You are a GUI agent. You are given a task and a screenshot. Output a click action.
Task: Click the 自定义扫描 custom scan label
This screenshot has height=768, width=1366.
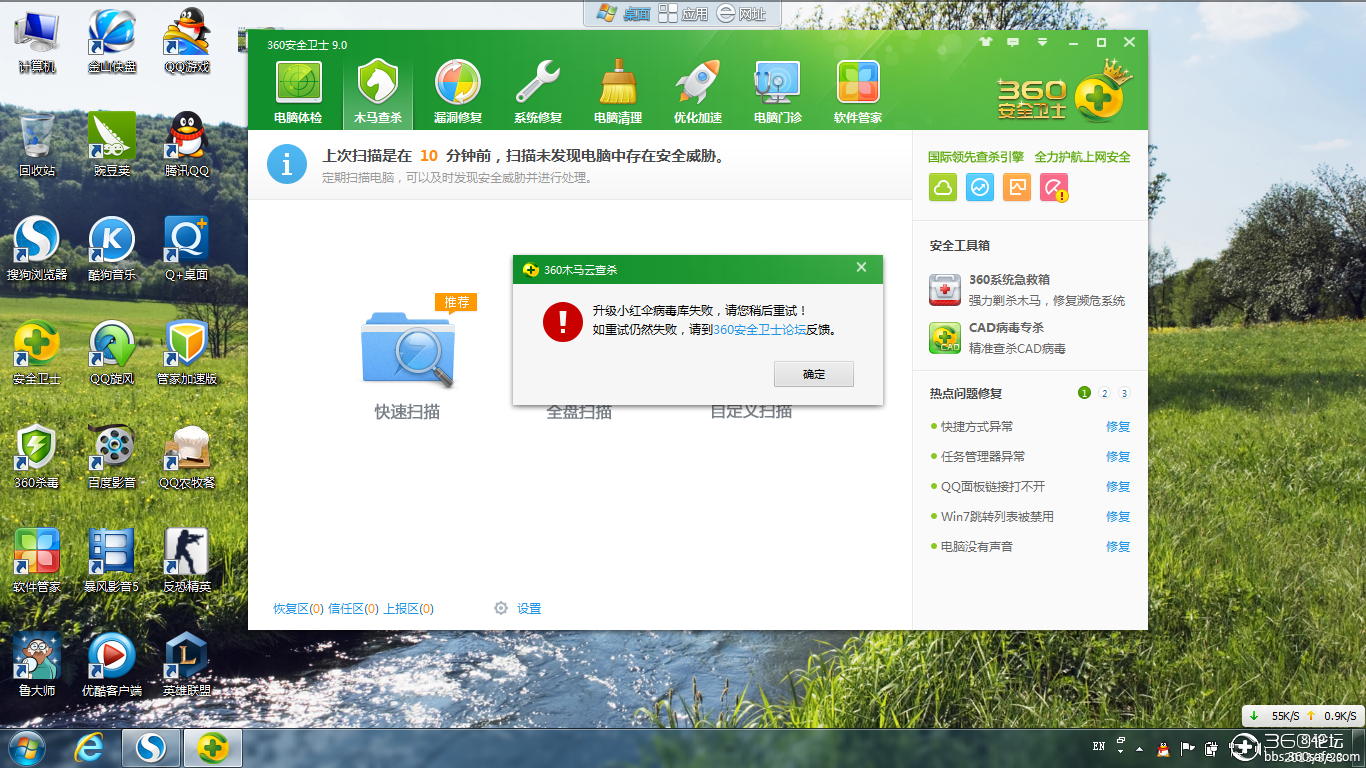751,412
